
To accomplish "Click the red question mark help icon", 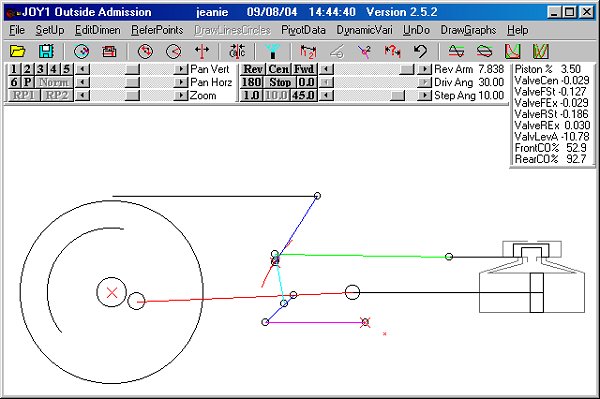I will point(393,51).
